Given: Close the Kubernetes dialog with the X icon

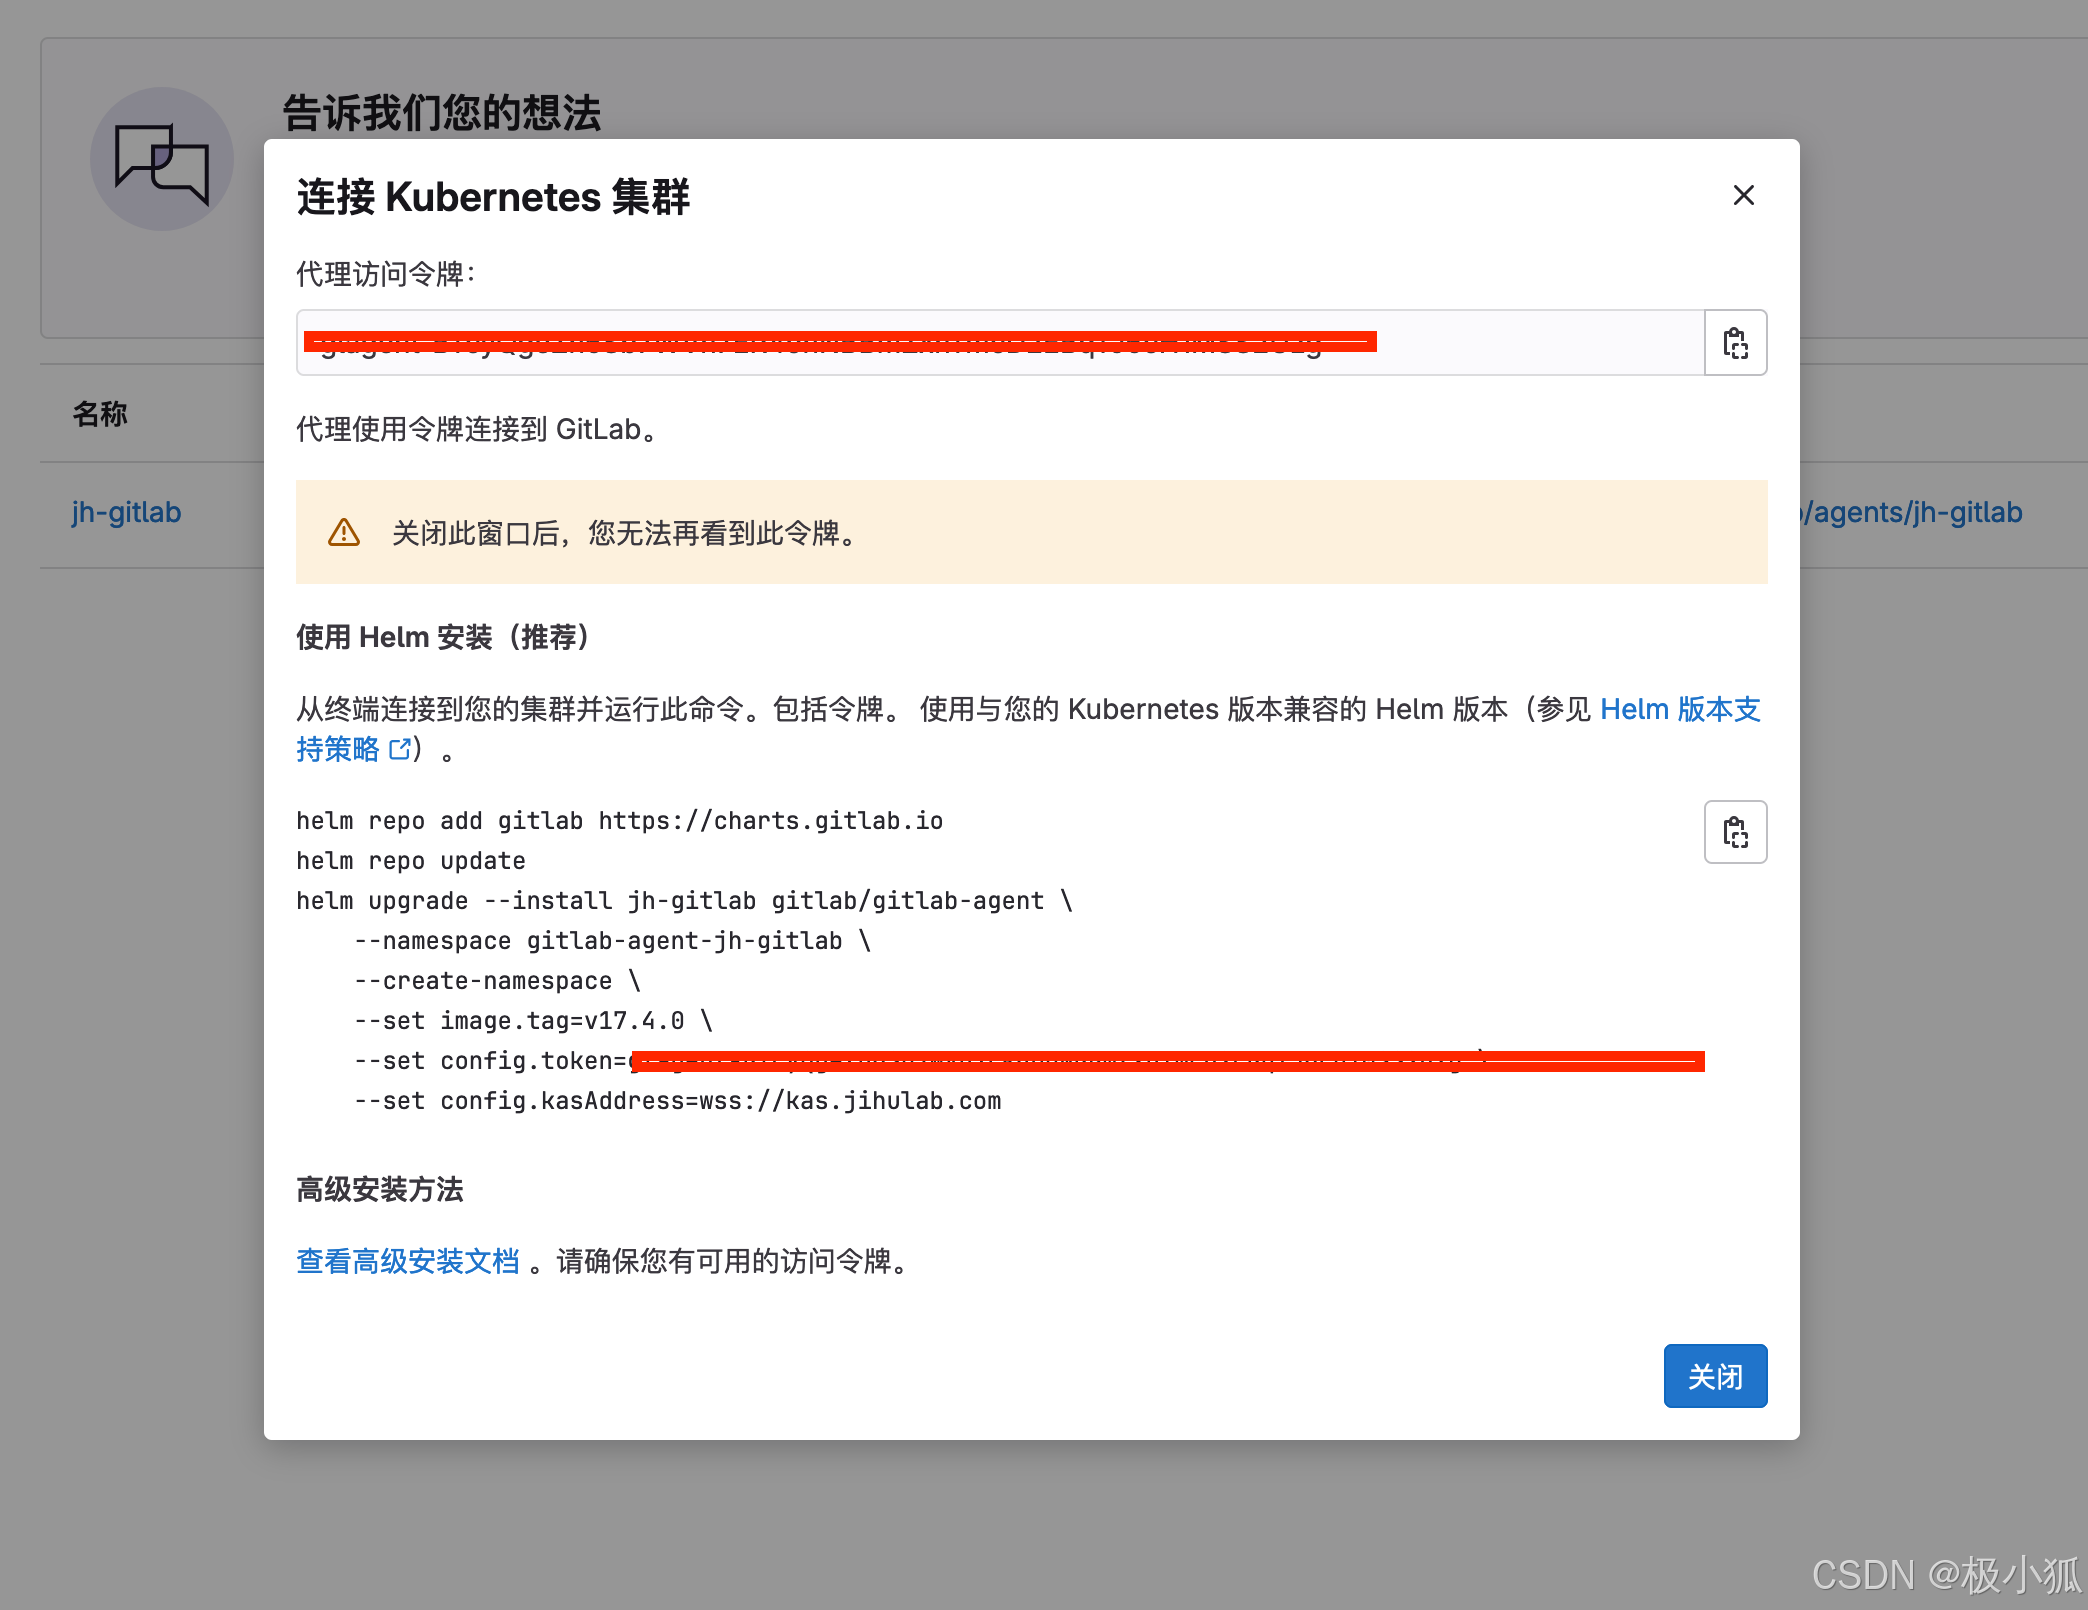Looking at the screenshot, I should click(x=1743, y=195).
